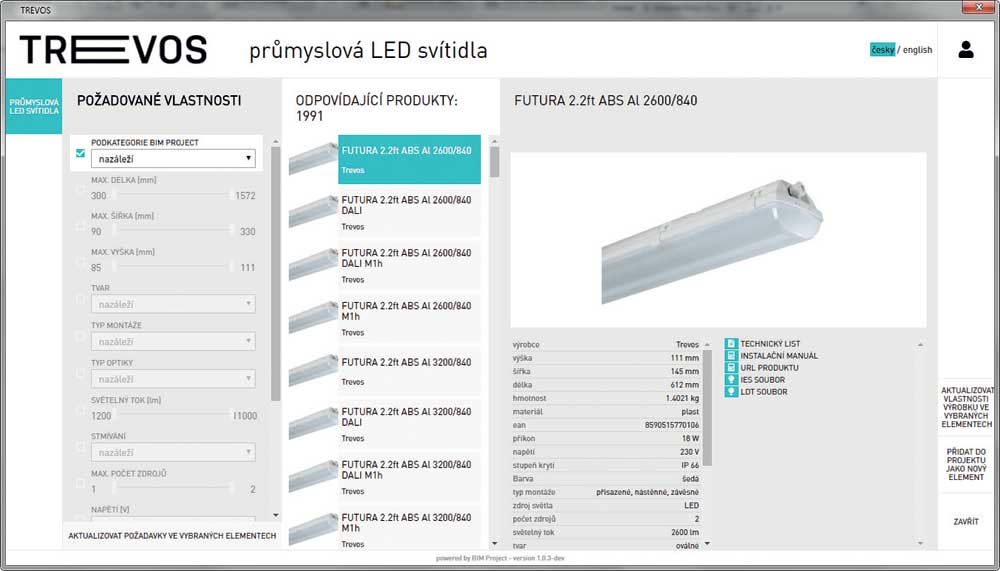Click the URL produktu icon
The height and width of the screenshot is (571, 1000).
pos(732,367)
